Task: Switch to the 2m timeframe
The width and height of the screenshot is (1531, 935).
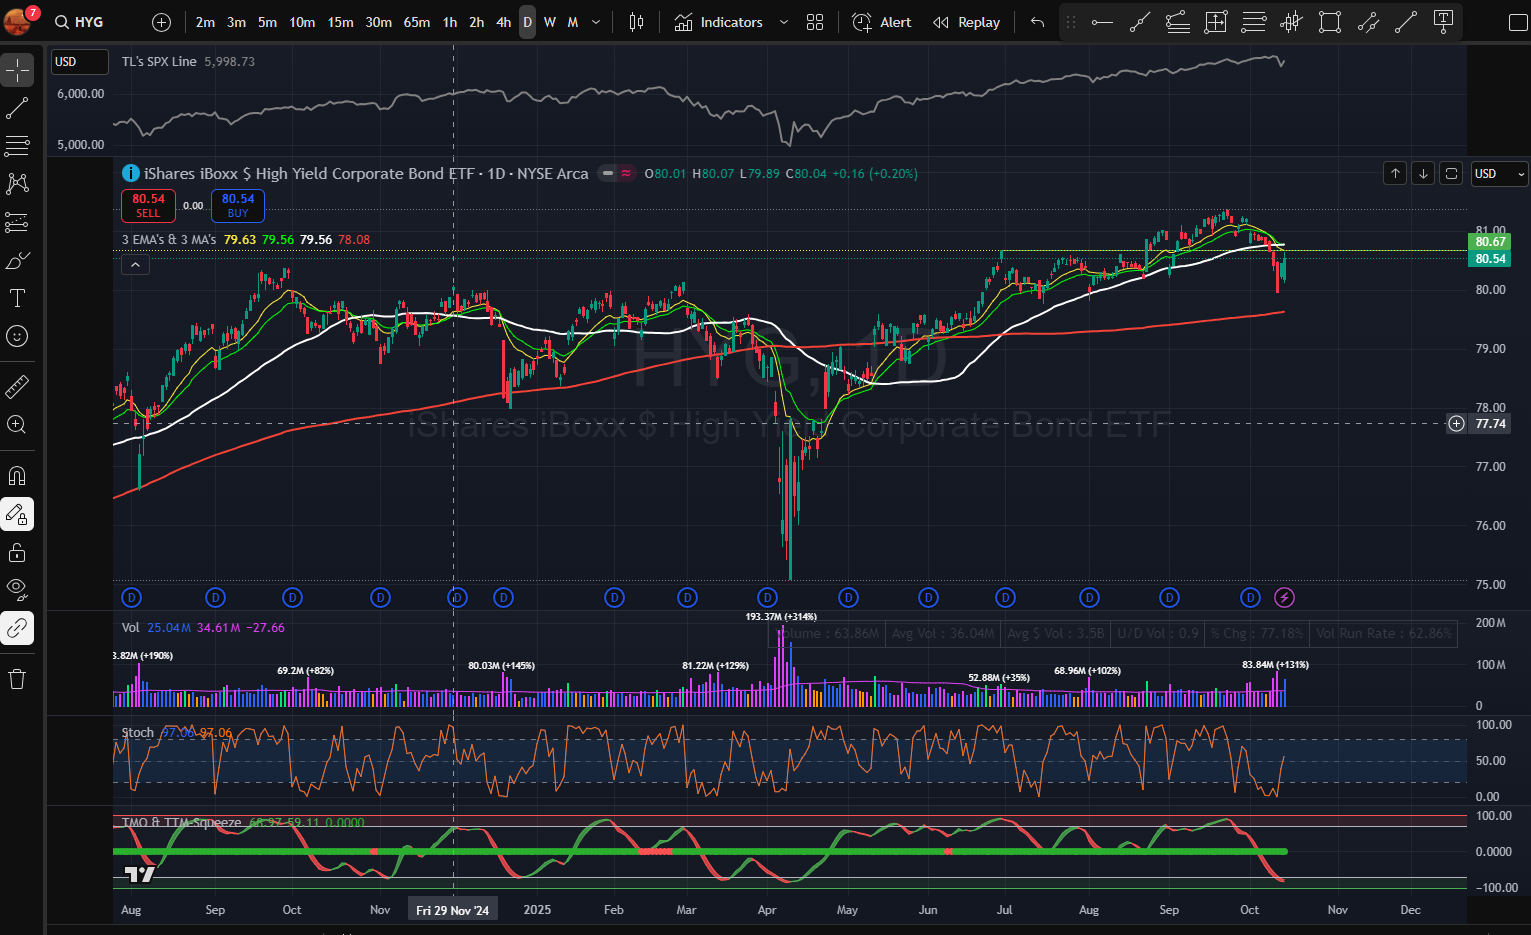Action: pos(205,22)
